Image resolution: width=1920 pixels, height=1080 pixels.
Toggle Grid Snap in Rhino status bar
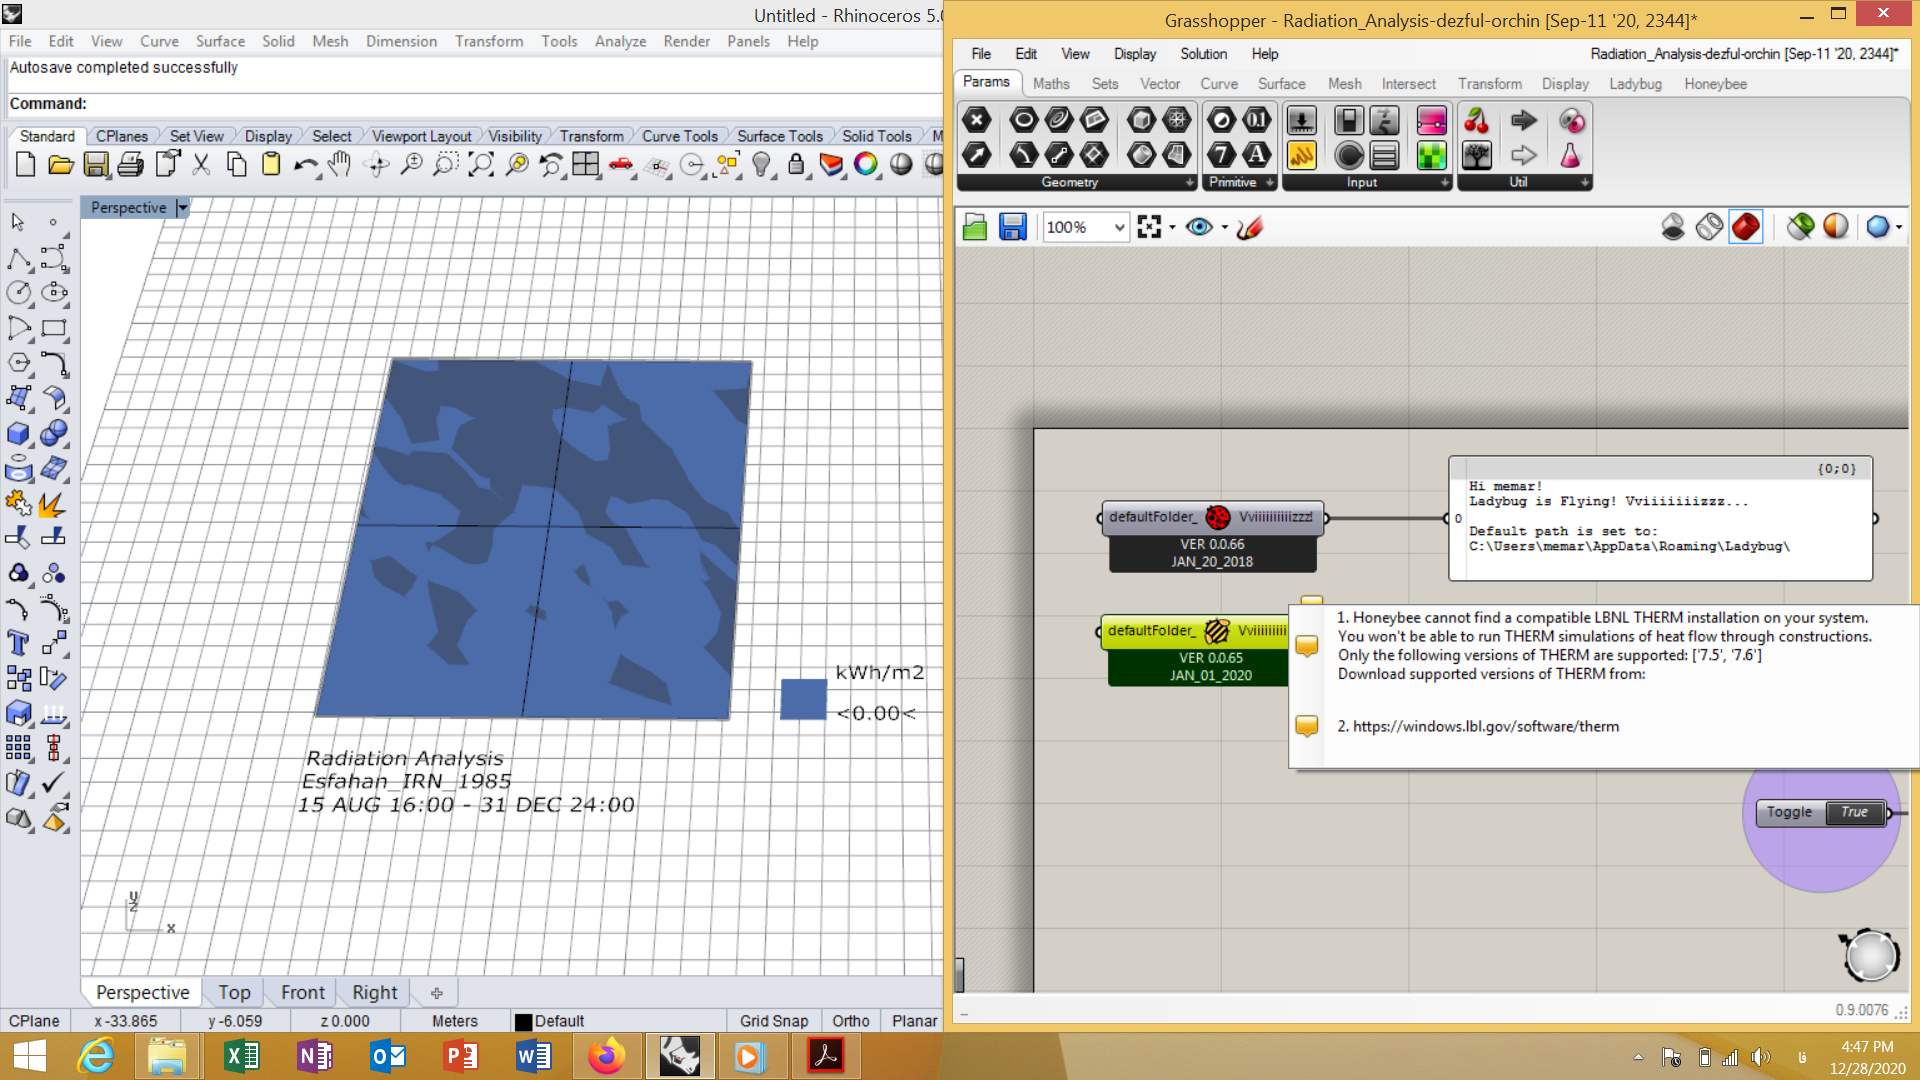(774, 1021)
